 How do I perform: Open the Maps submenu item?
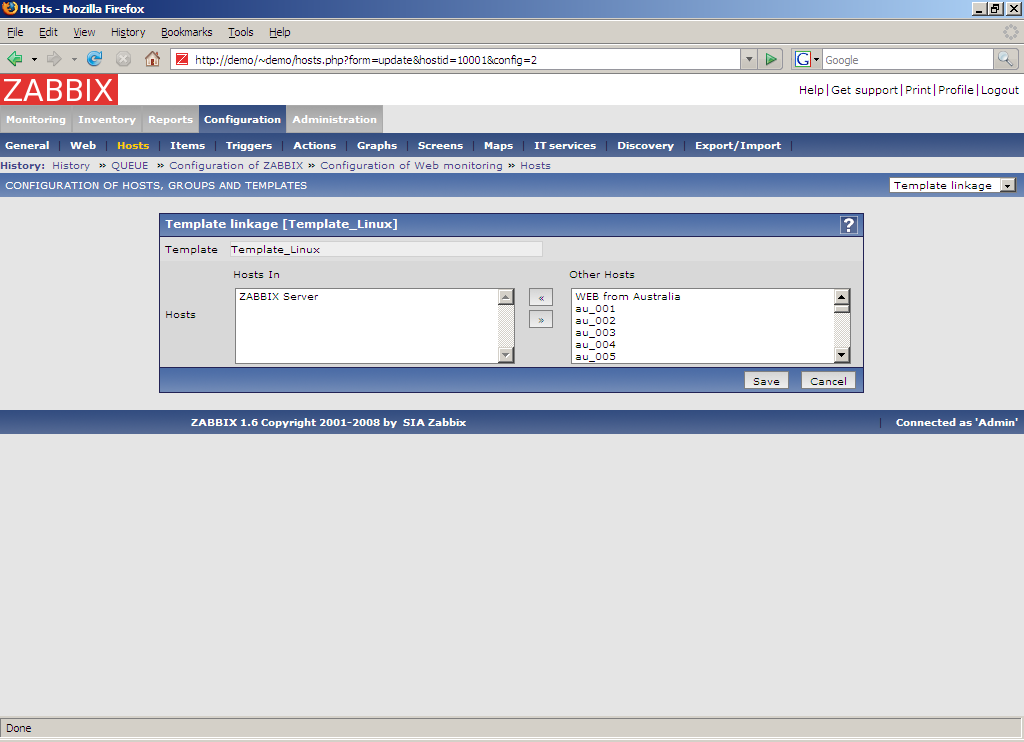click(x=498, y=146)
